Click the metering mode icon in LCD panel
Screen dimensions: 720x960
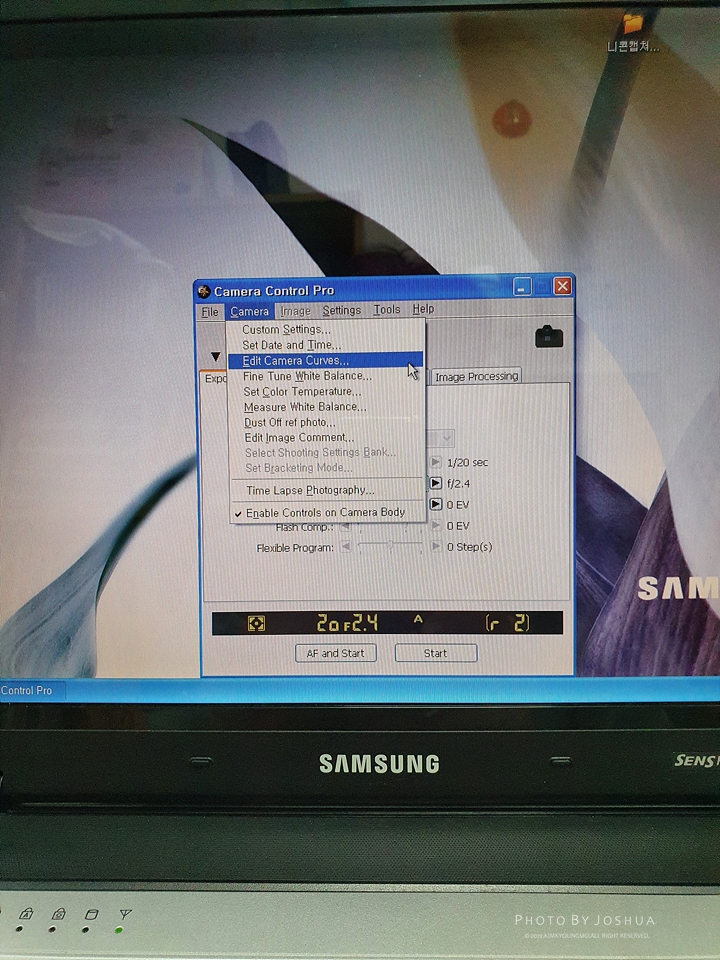(256, 624)
